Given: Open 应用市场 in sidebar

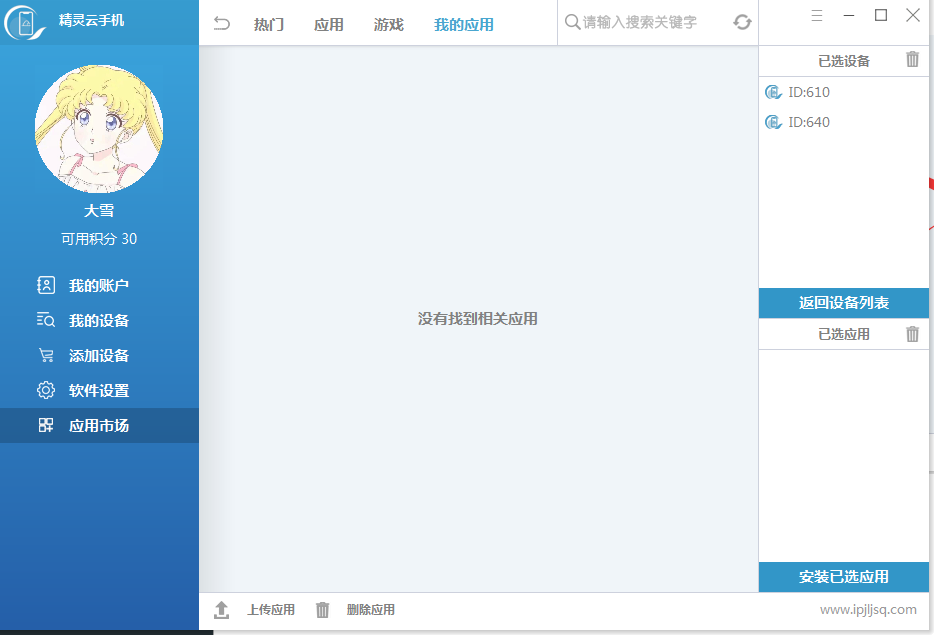Looking at the screenshot, I should tap(99, 425).
